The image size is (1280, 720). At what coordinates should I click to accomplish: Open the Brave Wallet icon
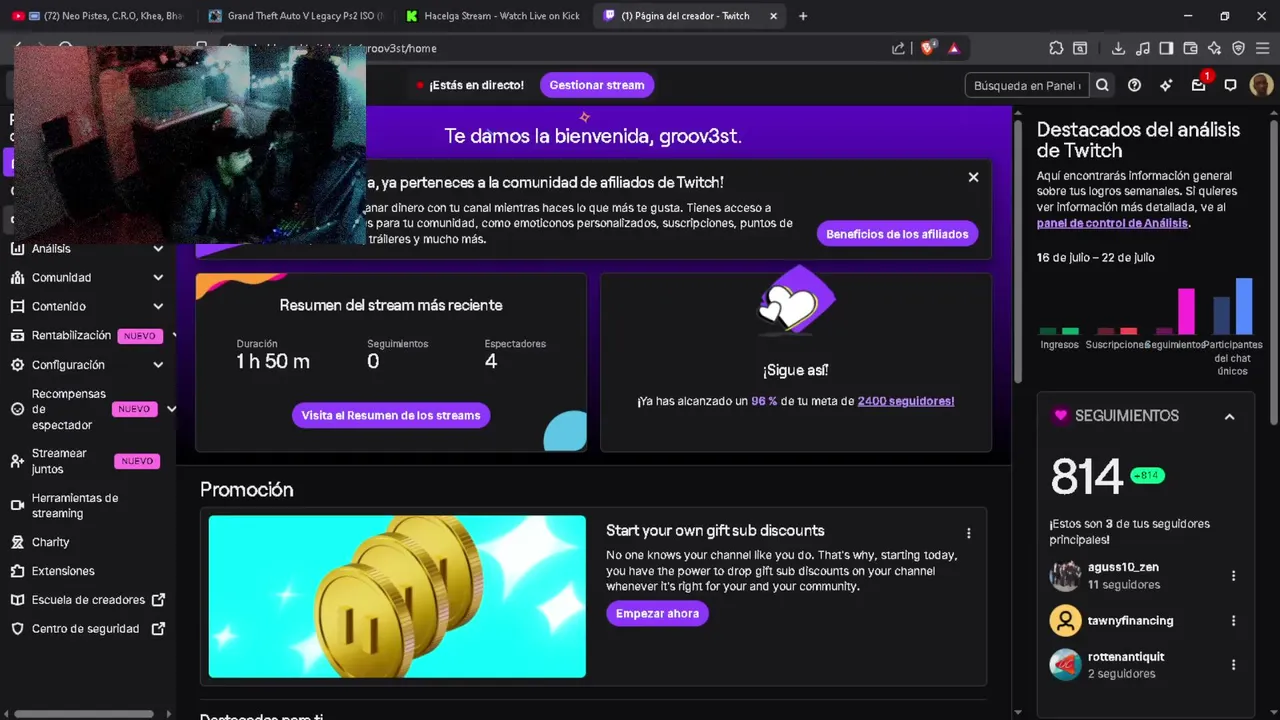[x=1190, y=48]
